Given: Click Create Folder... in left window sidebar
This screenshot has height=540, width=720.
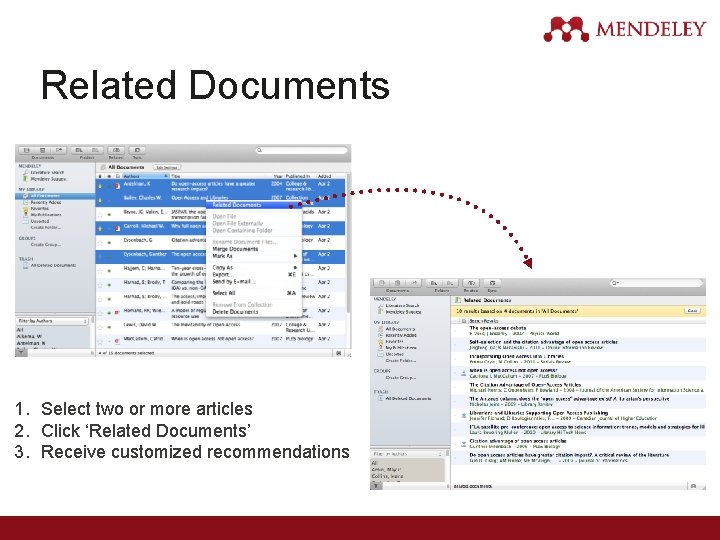Looking at the screenshot, I should click(x=45, y=227).
